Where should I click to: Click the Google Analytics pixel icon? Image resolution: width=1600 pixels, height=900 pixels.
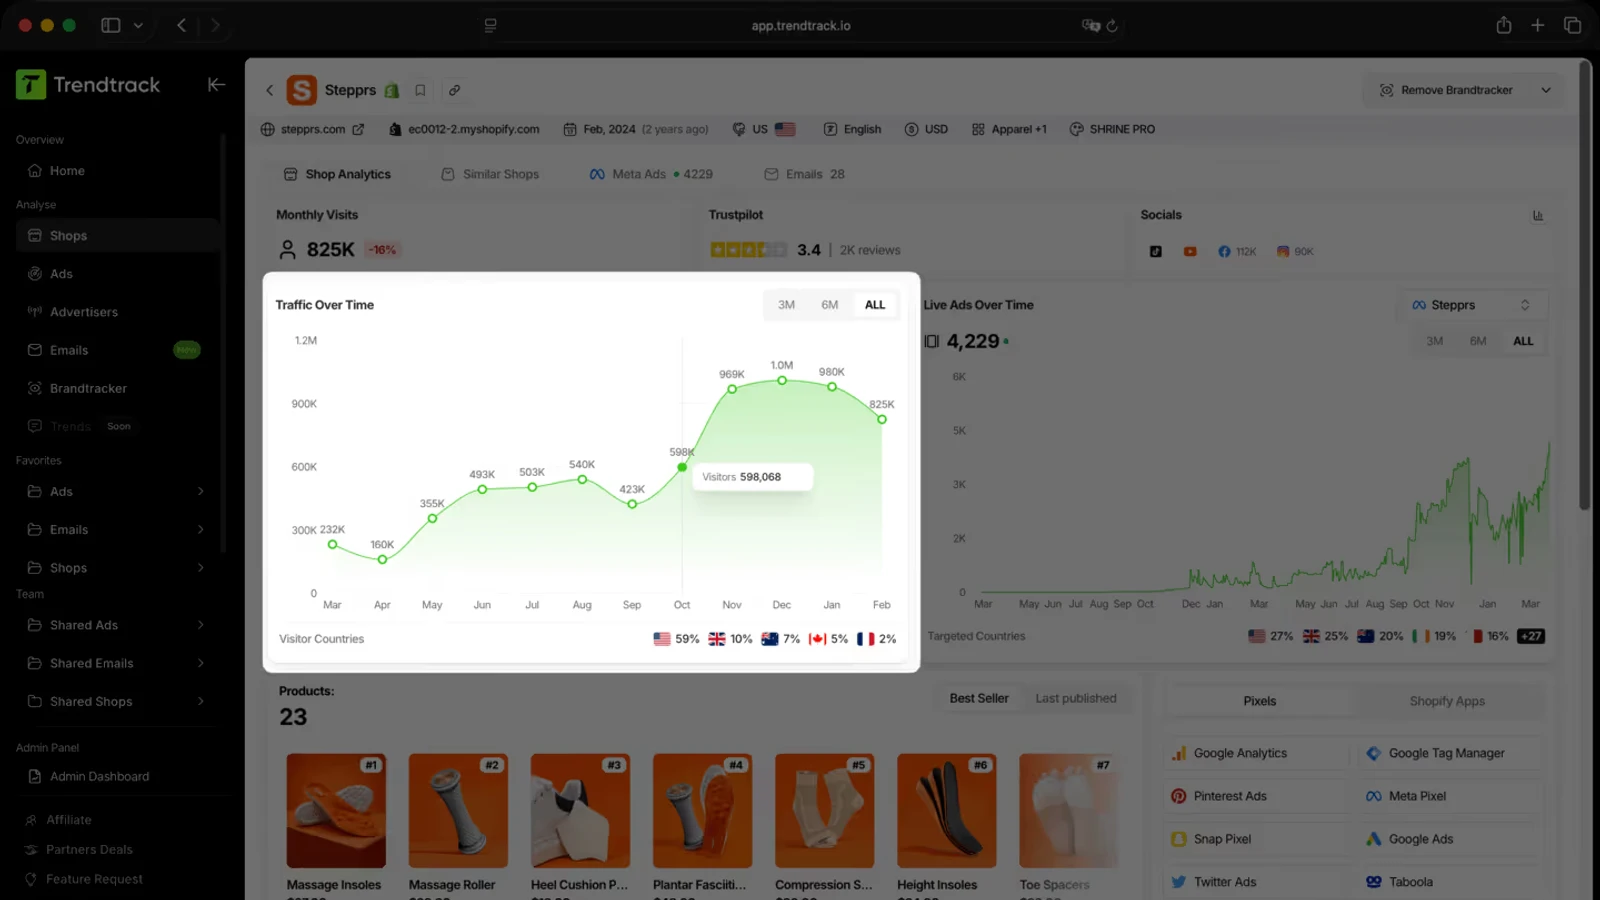[x=1179, y=753]
